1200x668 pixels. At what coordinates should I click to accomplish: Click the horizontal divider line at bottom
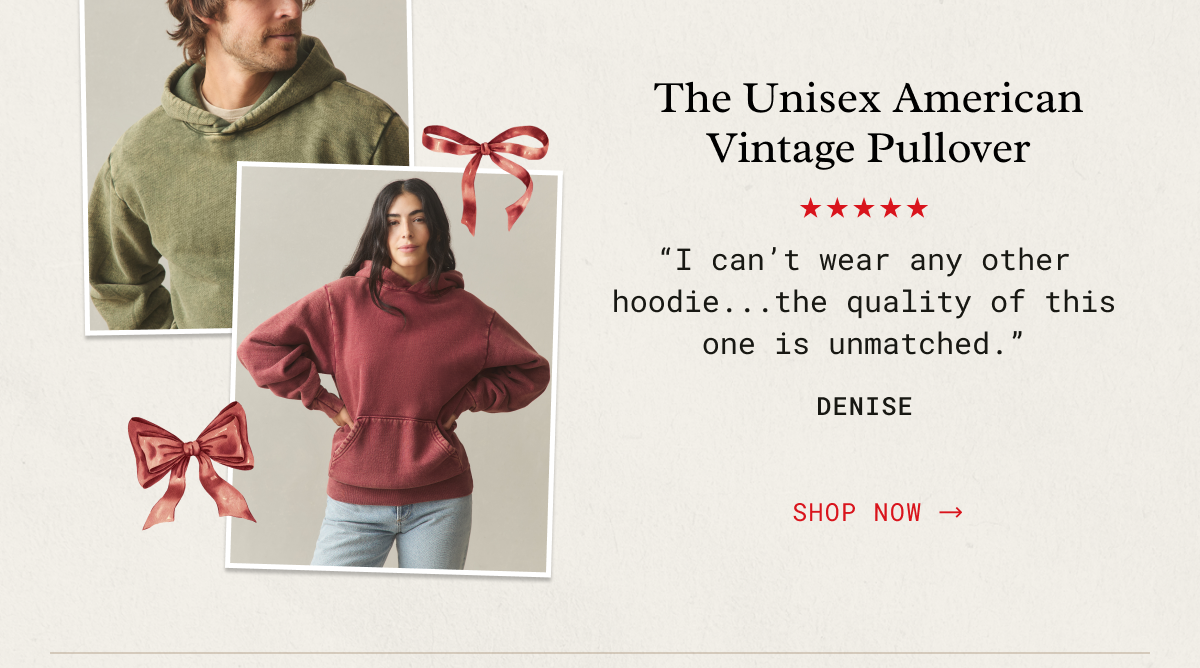click(600, 654)
